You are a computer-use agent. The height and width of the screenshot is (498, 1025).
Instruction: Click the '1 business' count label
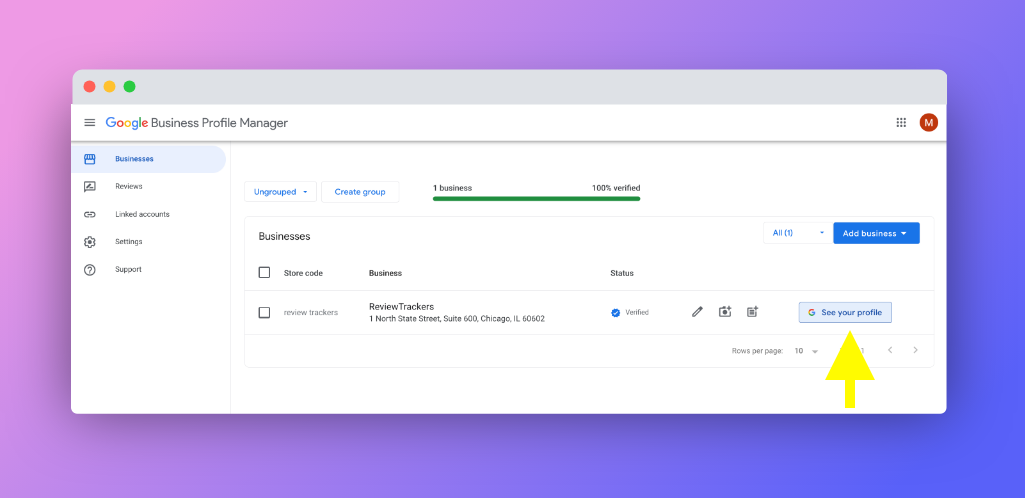452,188
